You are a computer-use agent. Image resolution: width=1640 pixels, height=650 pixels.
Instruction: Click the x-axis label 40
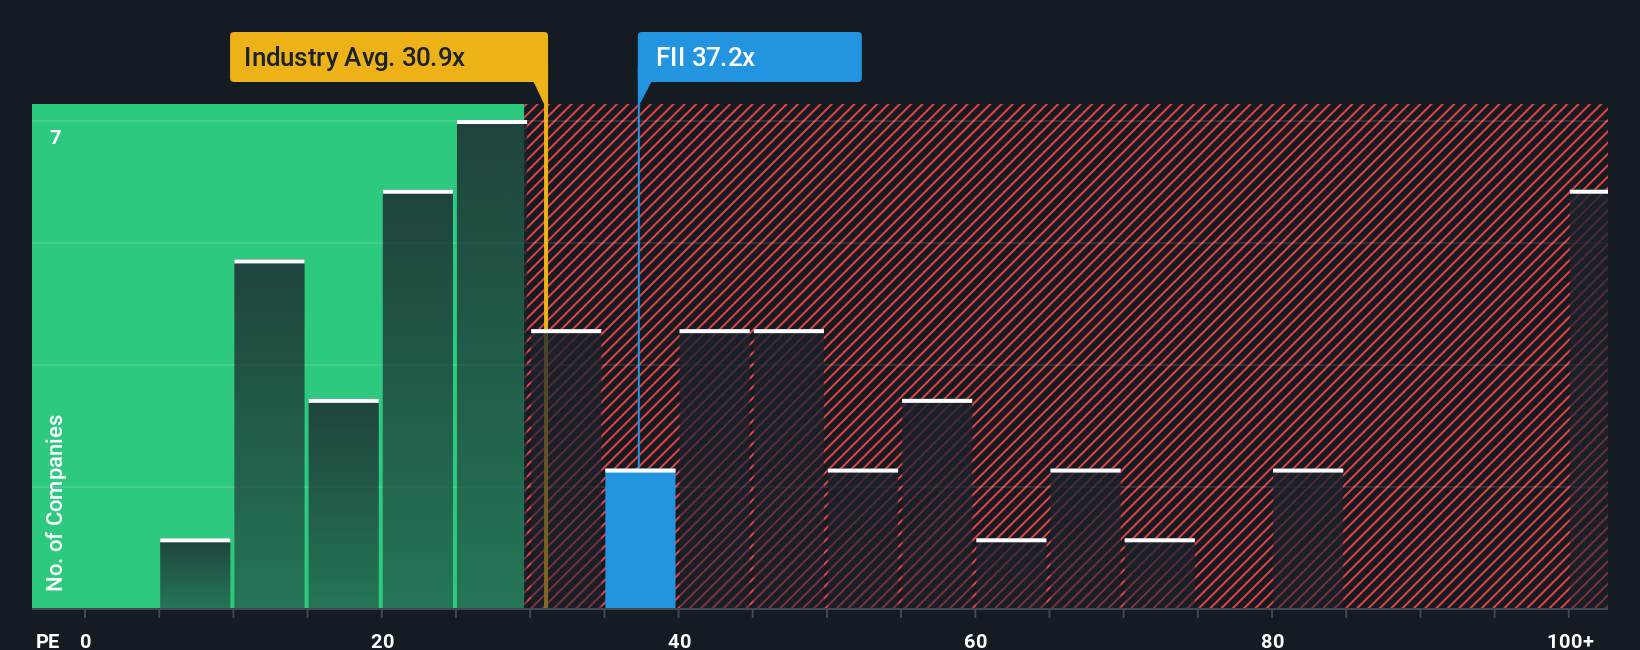point(680,640)
